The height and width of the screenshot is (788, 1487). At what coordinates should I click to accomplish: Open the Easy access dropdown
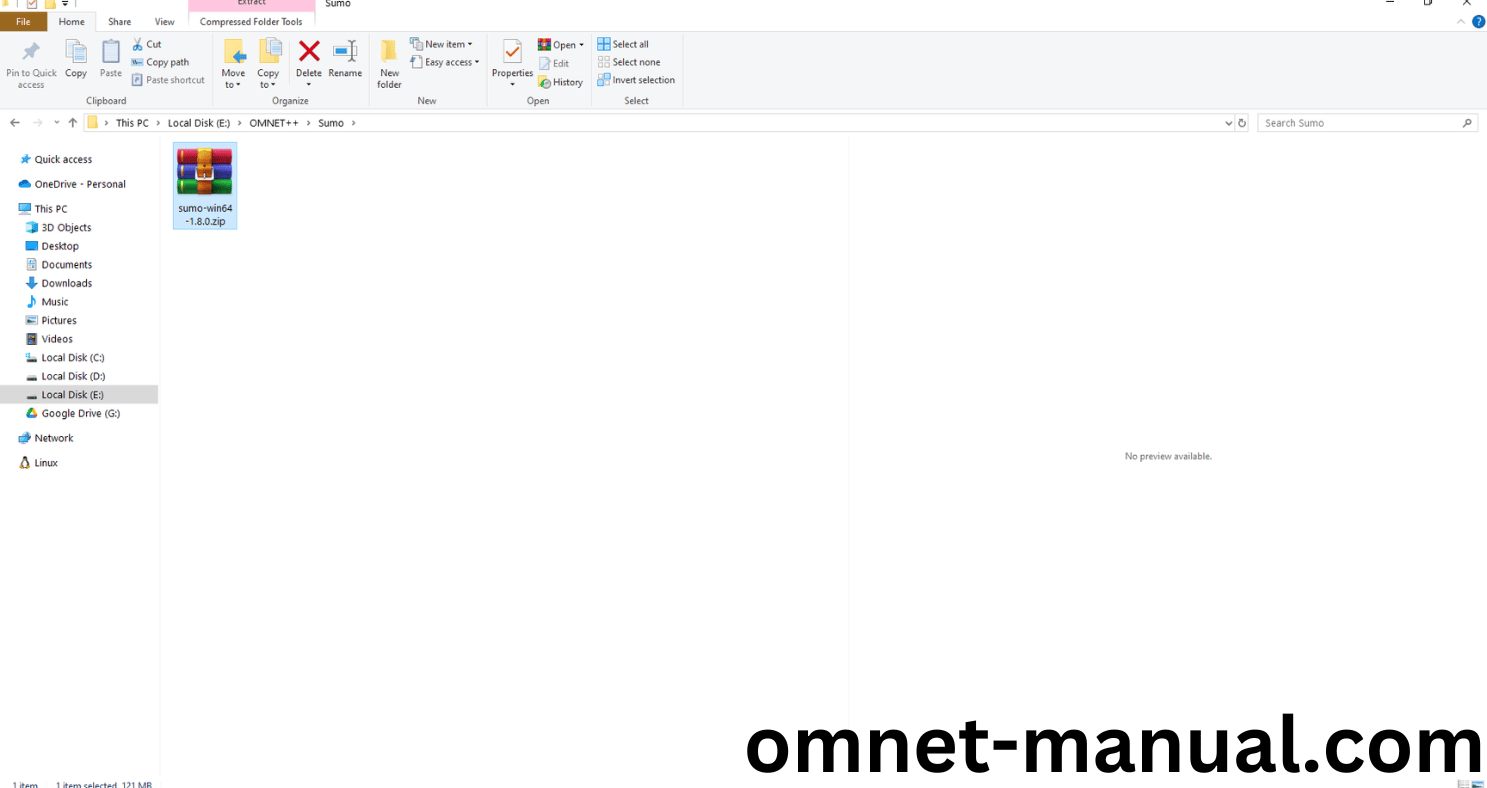pyautogui.click(x=444, y=62)
